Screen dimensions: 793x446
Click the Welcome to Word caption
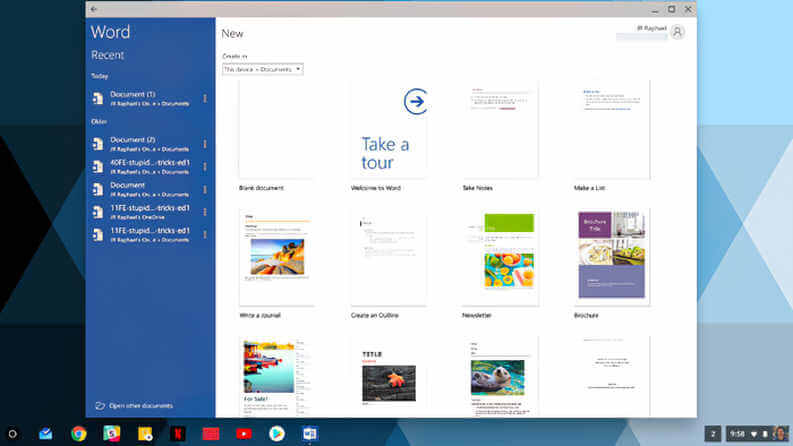376,188
